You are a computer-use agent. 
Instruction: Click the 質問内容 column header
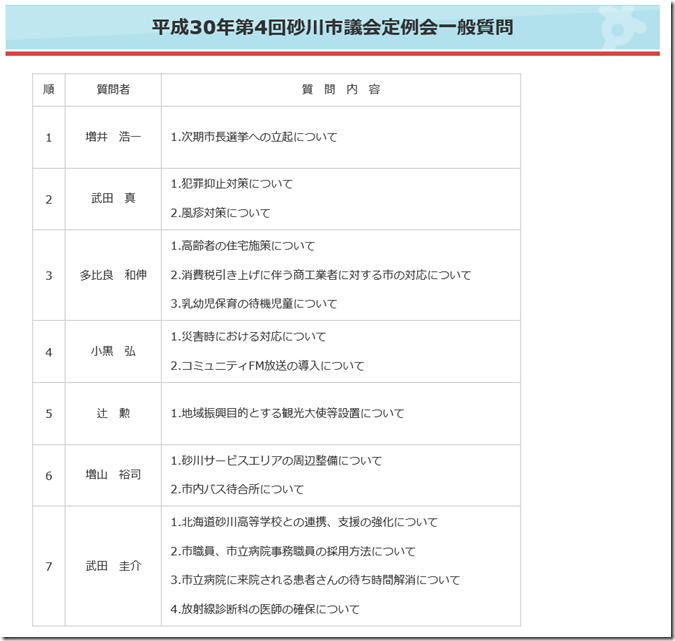tap(340, 90)
